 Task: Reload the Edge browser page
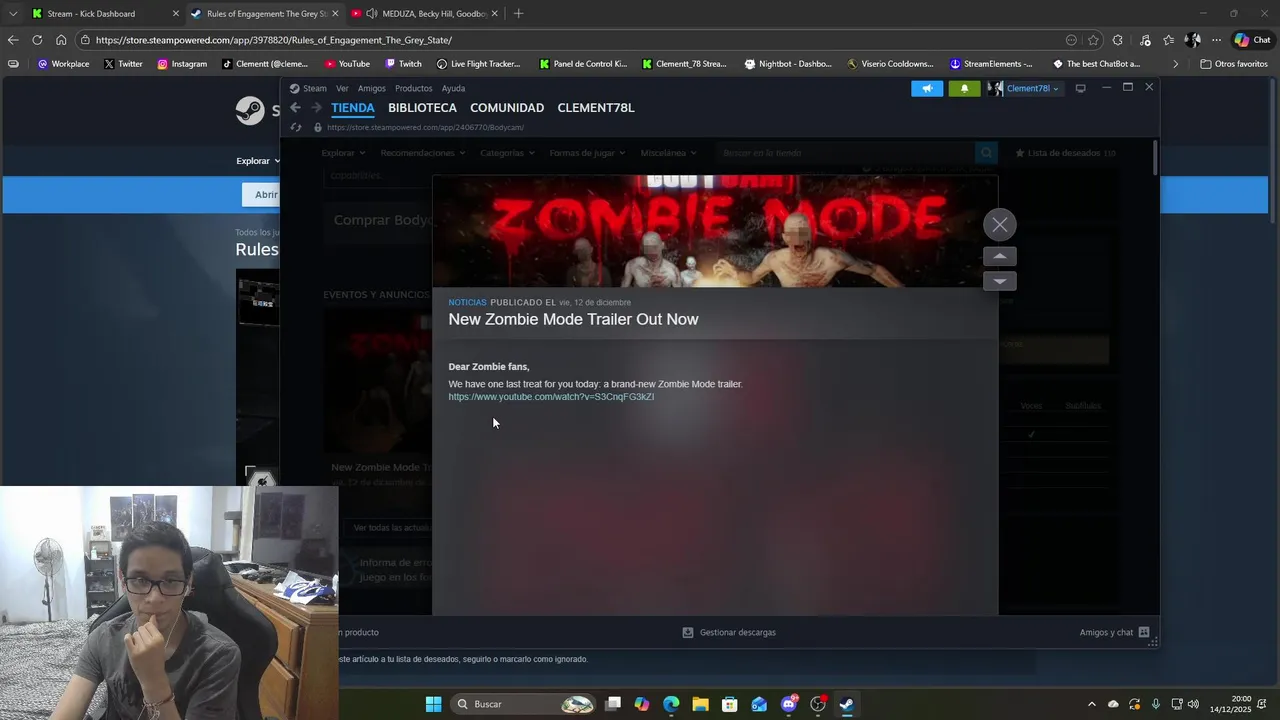37,40
